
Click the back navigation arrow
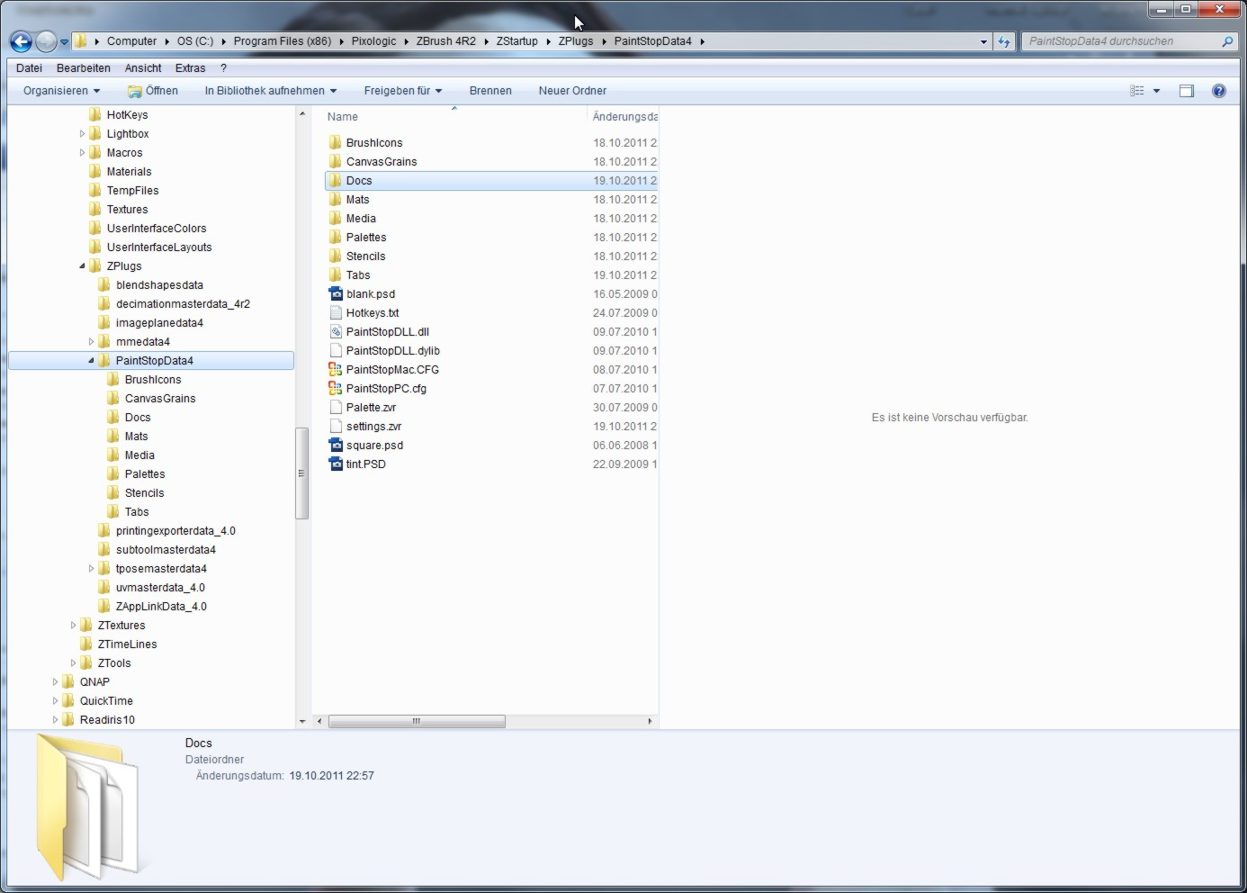[20, 41]
